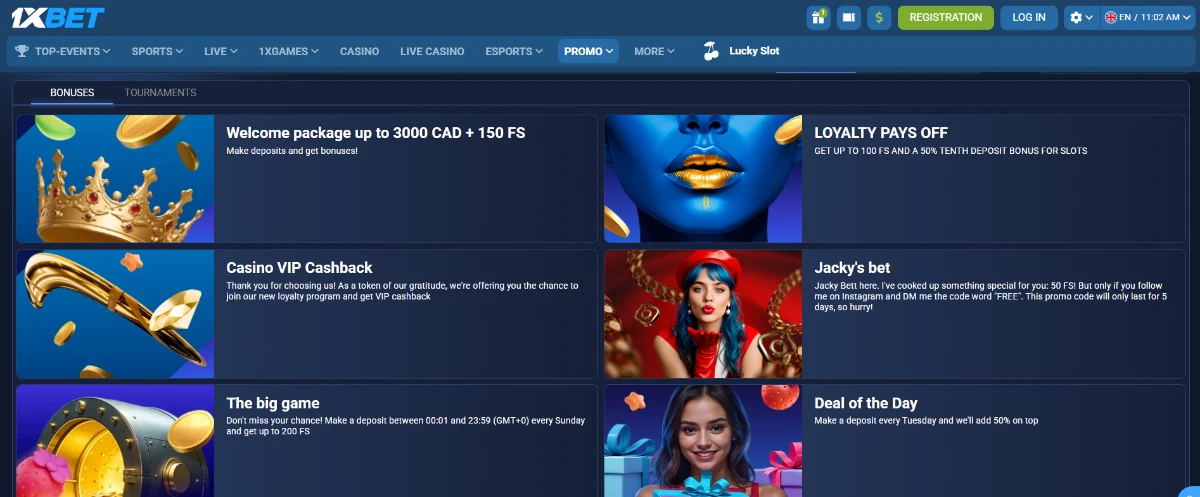
Task: Open The big game vault image
Action: (x=115, y=441)
